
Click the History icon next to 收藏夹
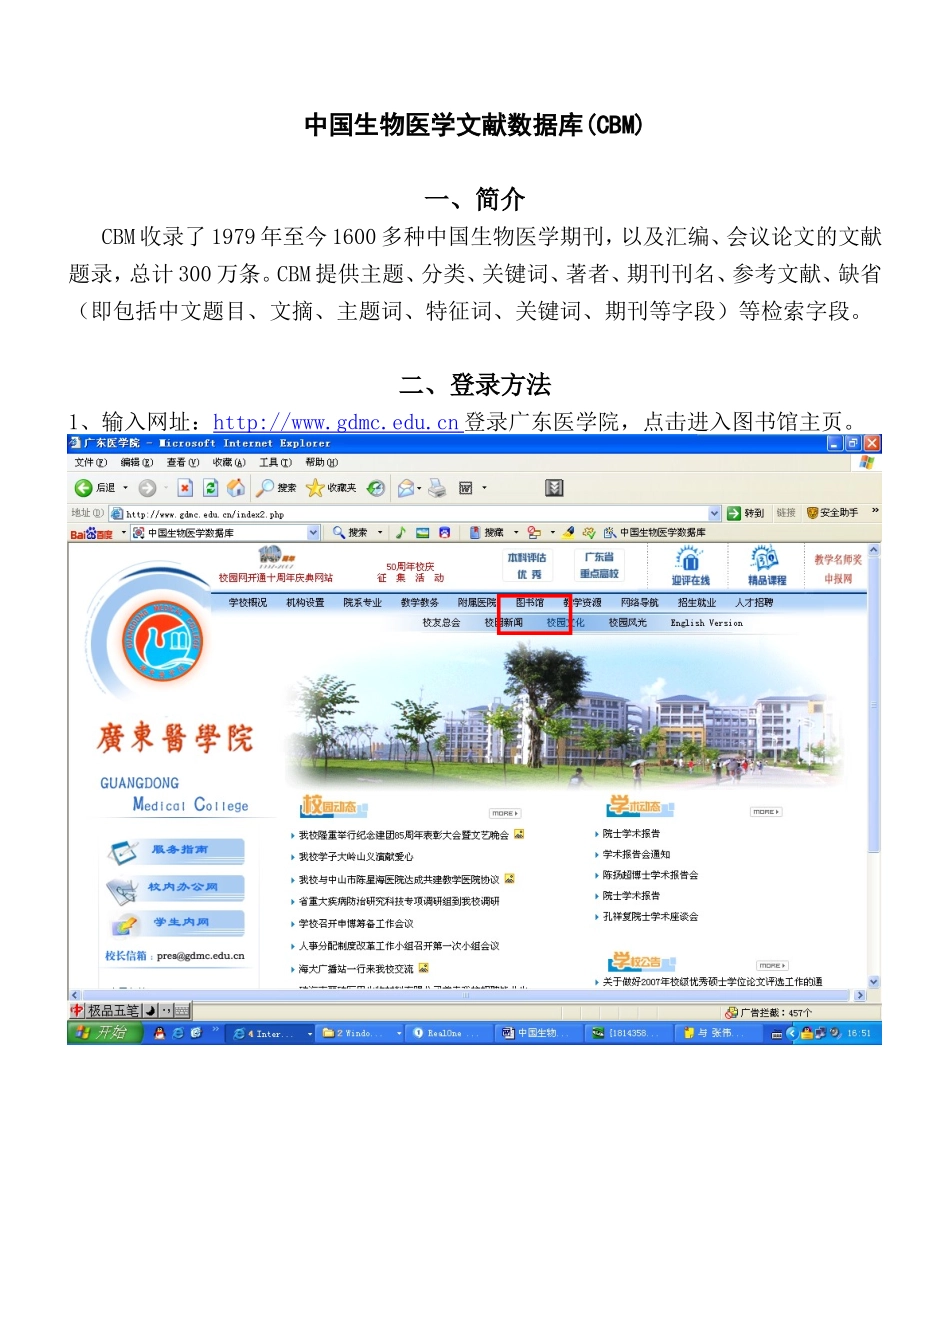(x=376, y=488)
